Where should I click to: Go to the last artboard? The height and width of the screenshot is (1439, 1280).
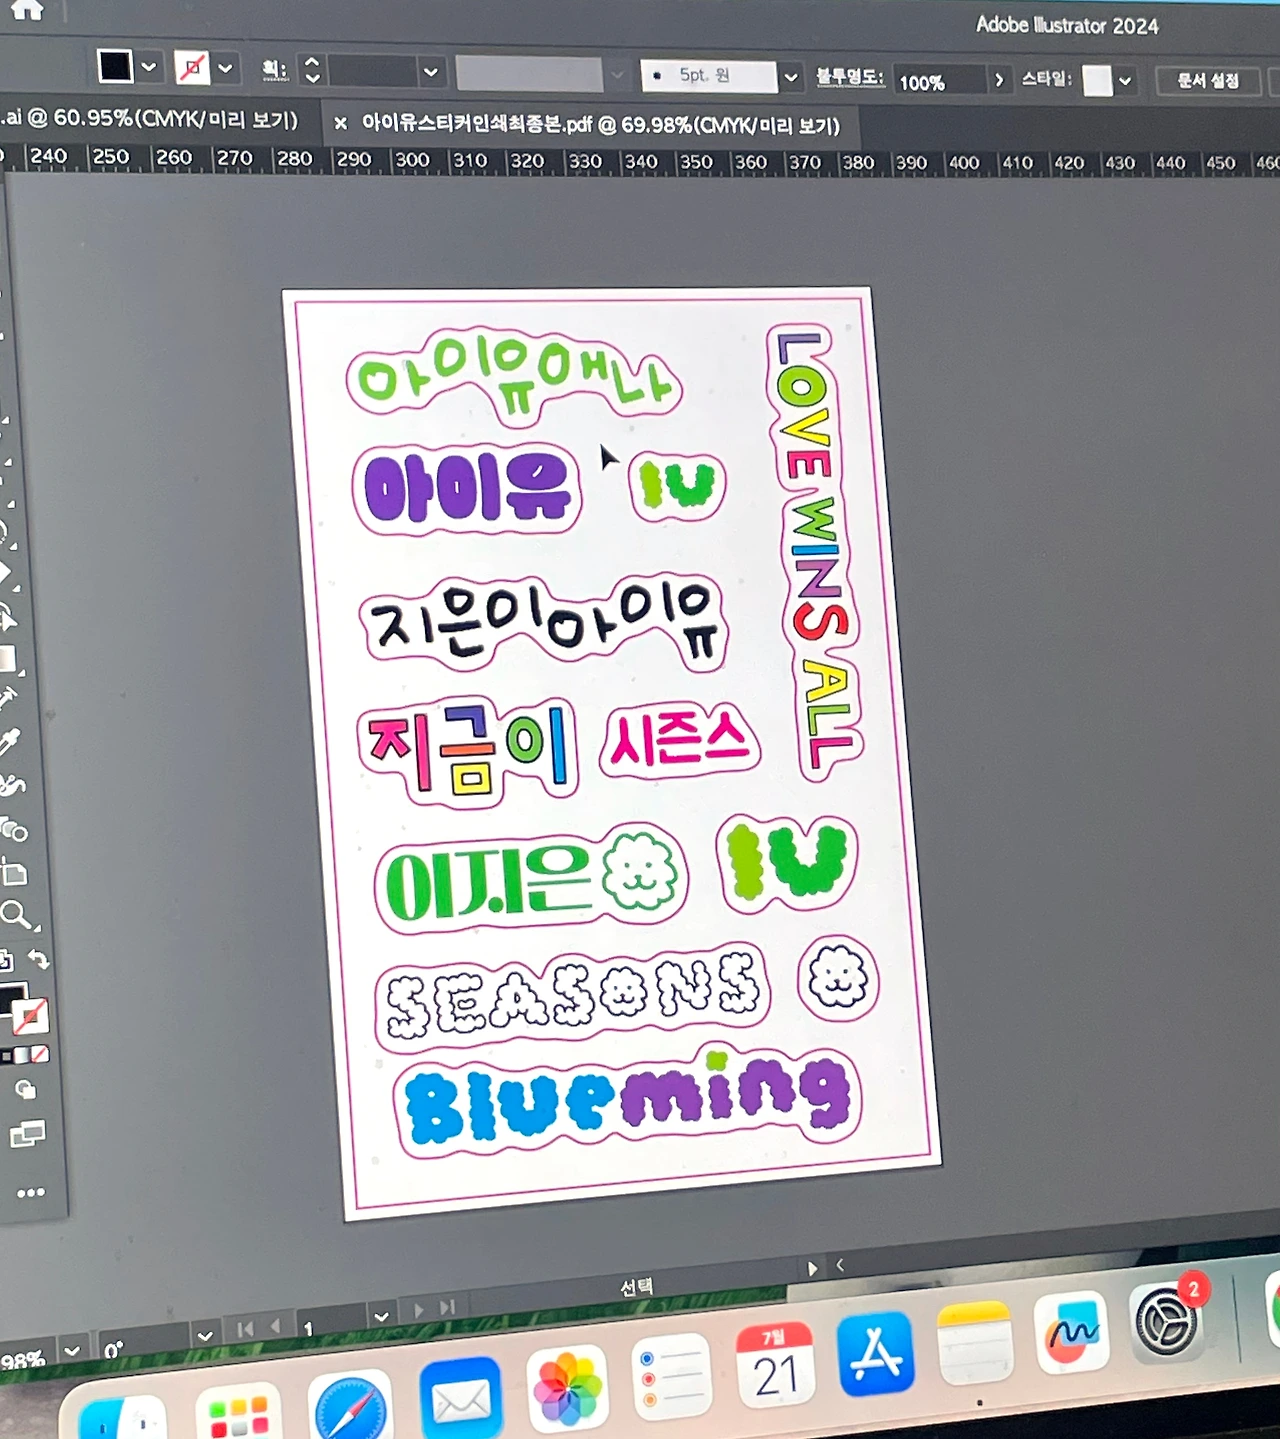click(447, 1307)
